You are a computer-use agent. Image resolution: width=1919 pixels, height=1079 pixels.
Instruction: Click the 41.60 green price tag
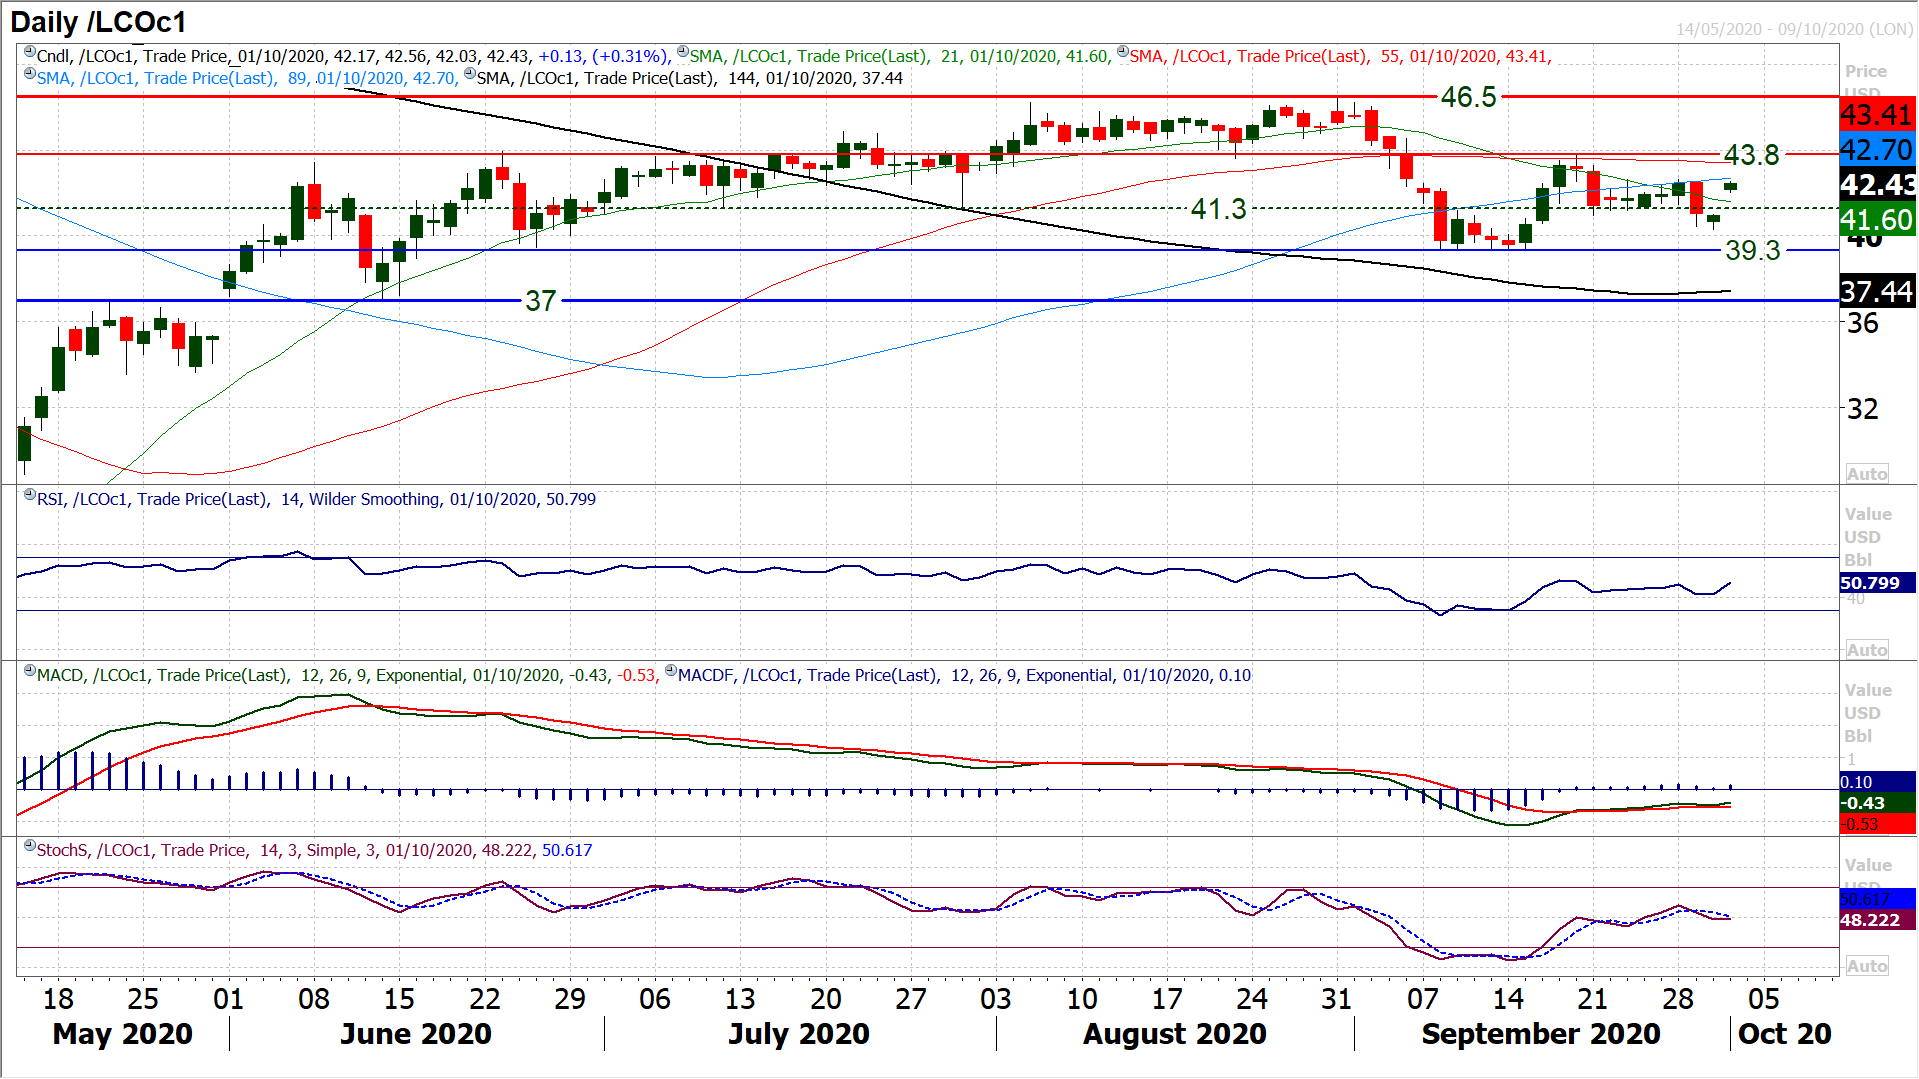point(1877,220)
